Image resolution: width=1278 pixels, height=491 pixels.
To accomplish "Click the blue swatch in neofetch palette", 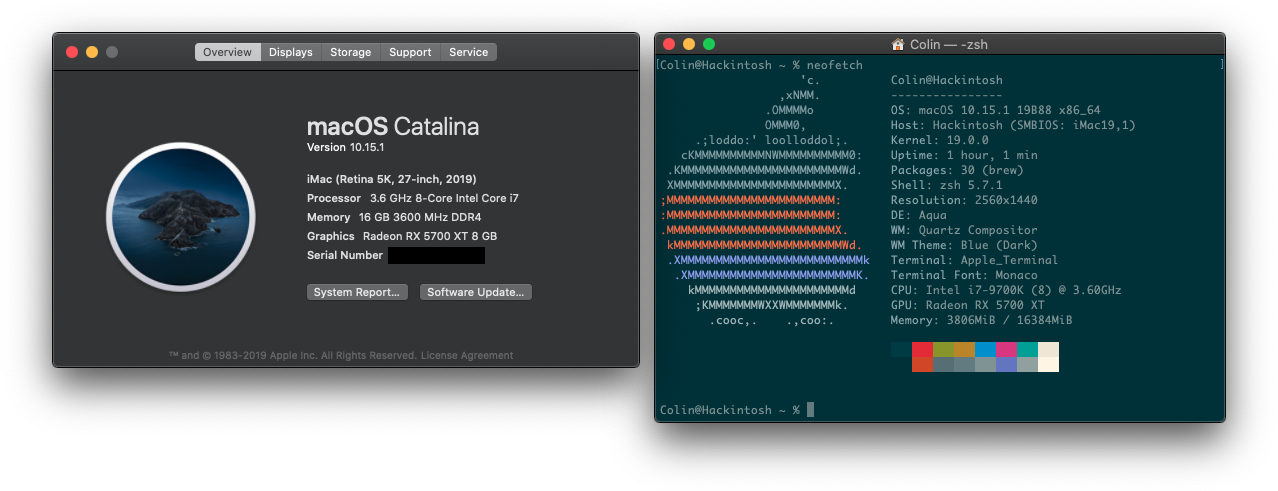I will click(985, 349).
